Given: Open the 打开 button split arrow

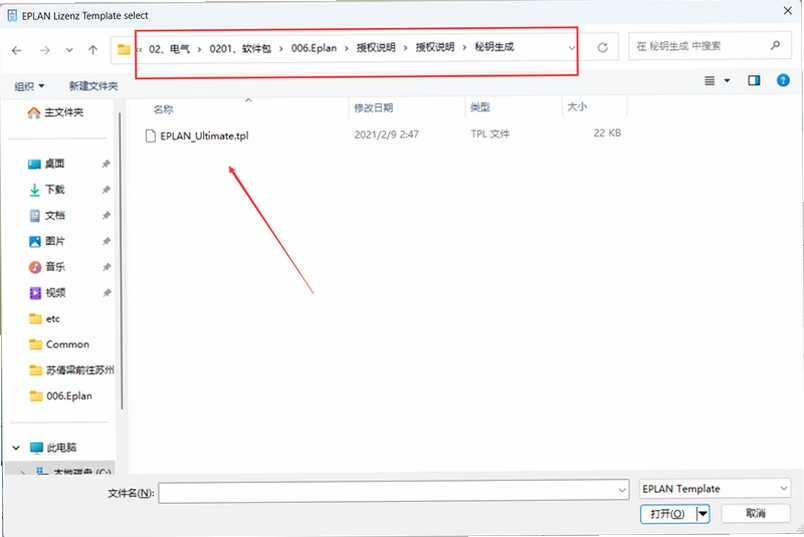Looking at the screenshot, I should click(702, 513).
